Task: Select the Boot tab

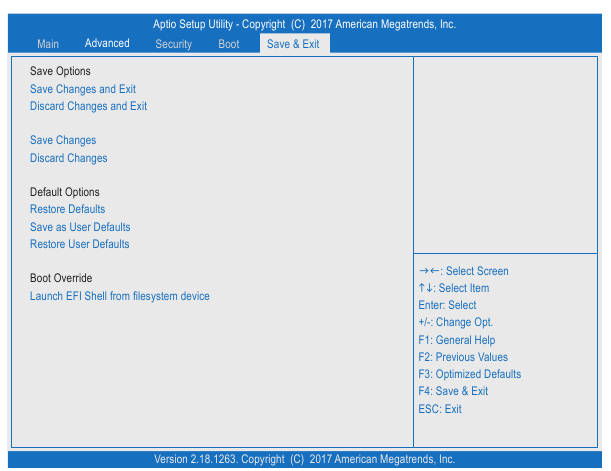Action: (x=229, y=44)
